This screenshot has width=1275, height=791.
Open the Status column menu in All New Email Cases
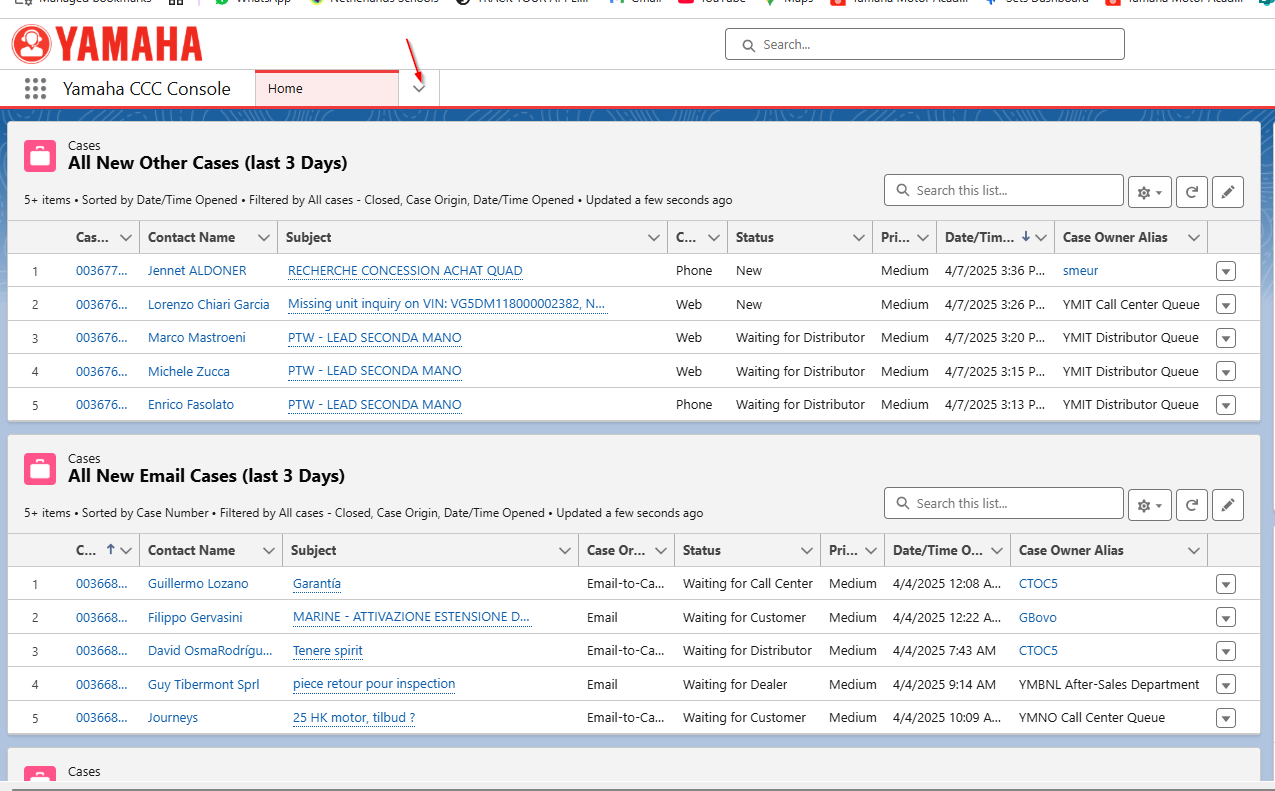pos(807,550)
